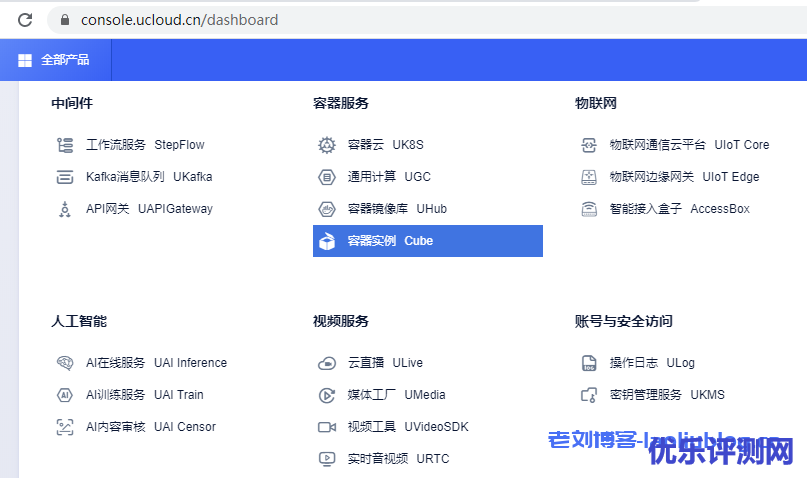Screen dimensions: 807x478
Task: Click the UAPIGateway icon
Action: coord(65,209)
